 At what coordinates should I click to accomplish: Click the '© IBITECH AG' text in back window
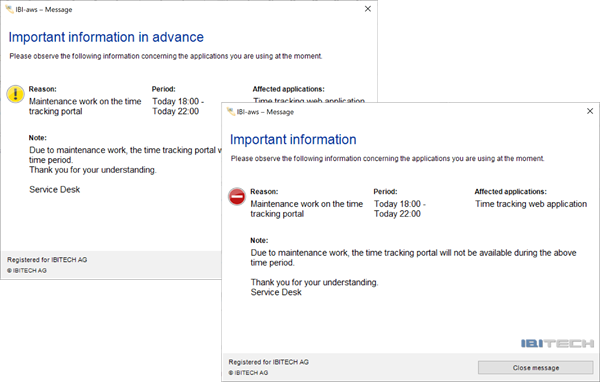tap(26, 270)
